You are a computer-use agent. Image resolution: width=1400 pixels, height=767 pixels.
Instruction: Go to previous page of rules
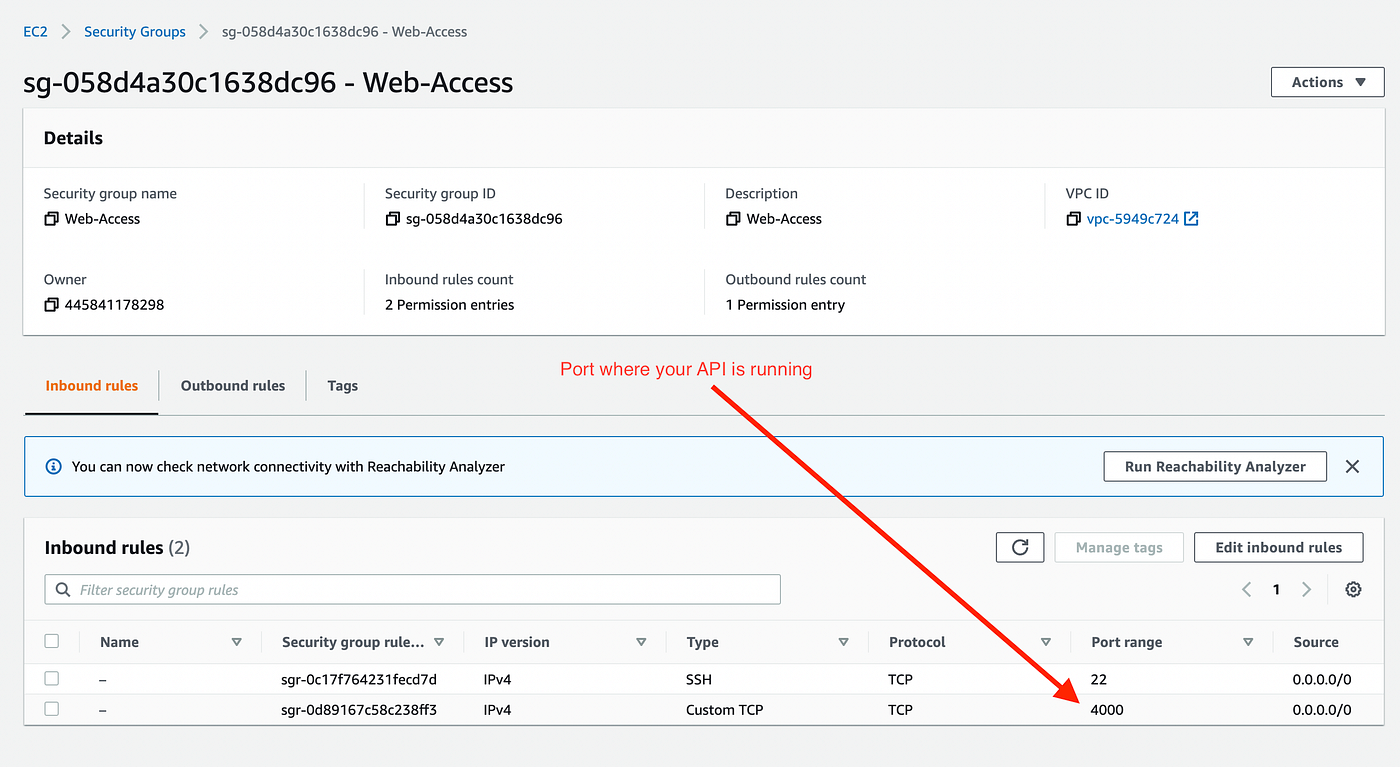tap(1247, 590)
